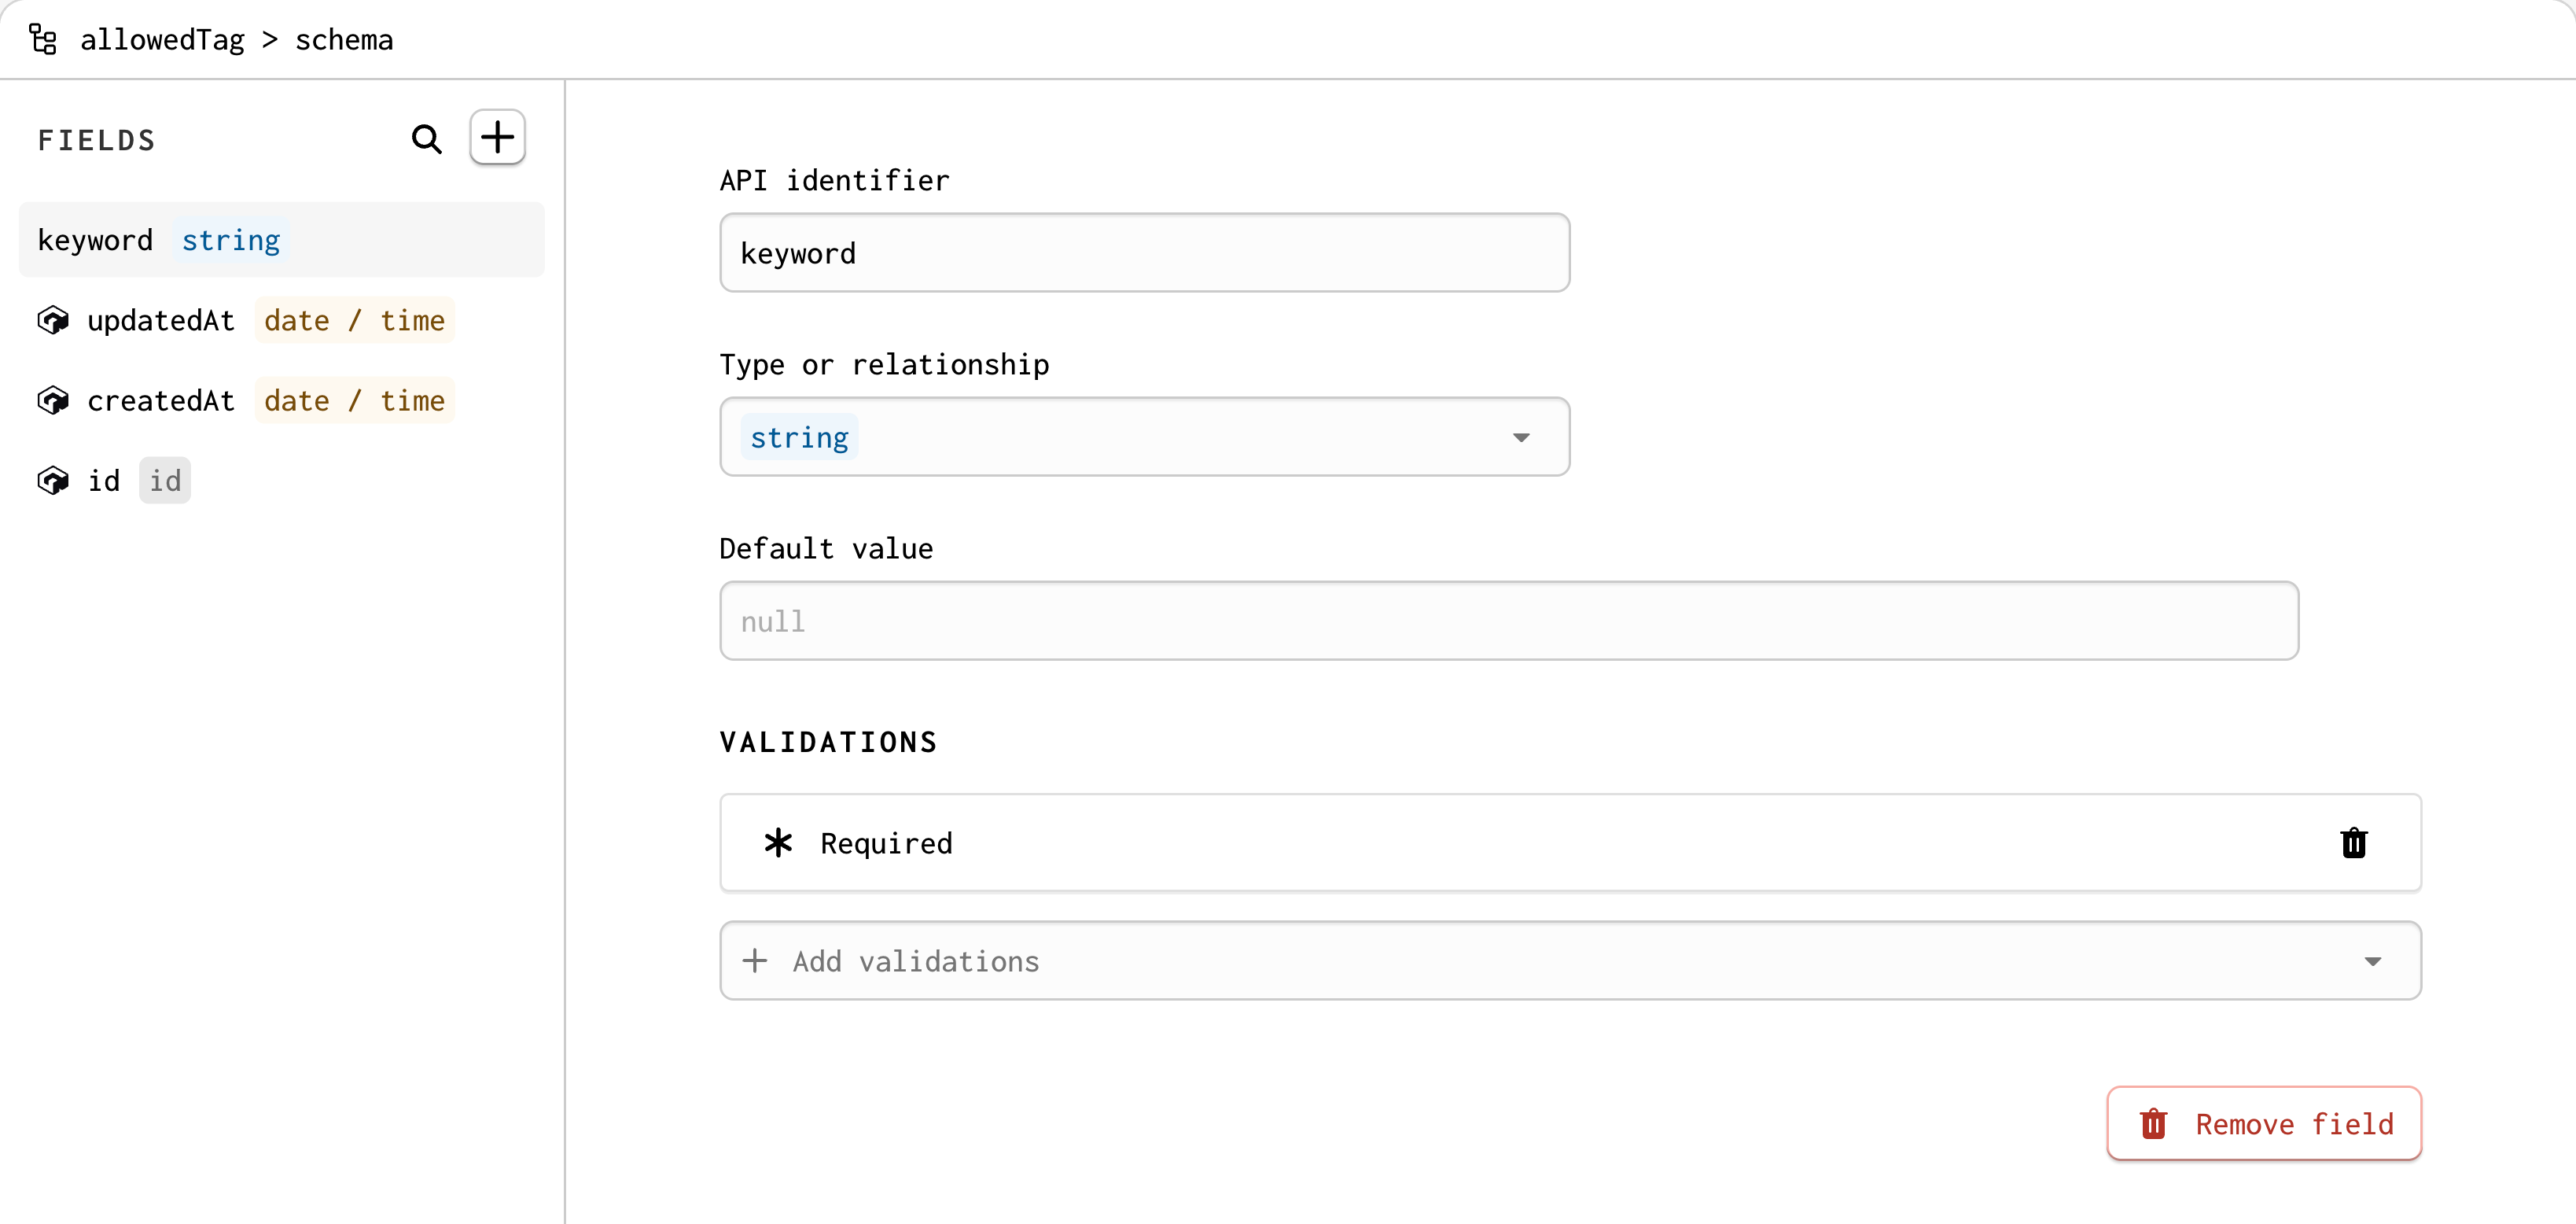Open the field search in the Fields panel

[x=426, y=139]
